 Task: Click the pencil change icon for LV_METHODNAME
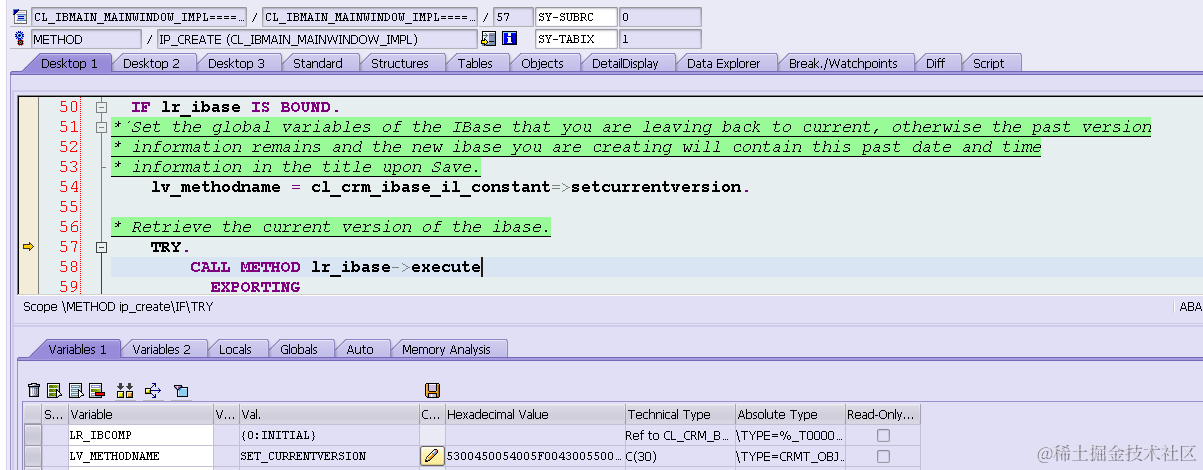coord(431,456)
